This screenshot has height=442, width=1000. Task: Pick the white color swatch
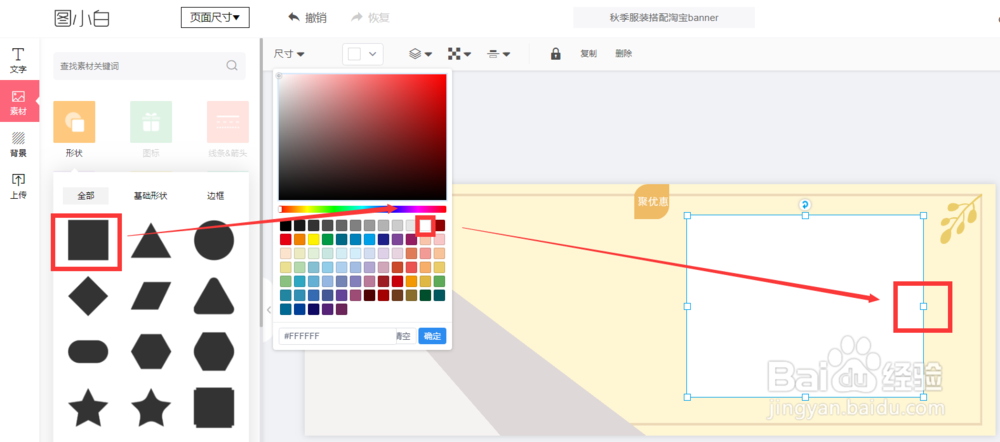425,225
